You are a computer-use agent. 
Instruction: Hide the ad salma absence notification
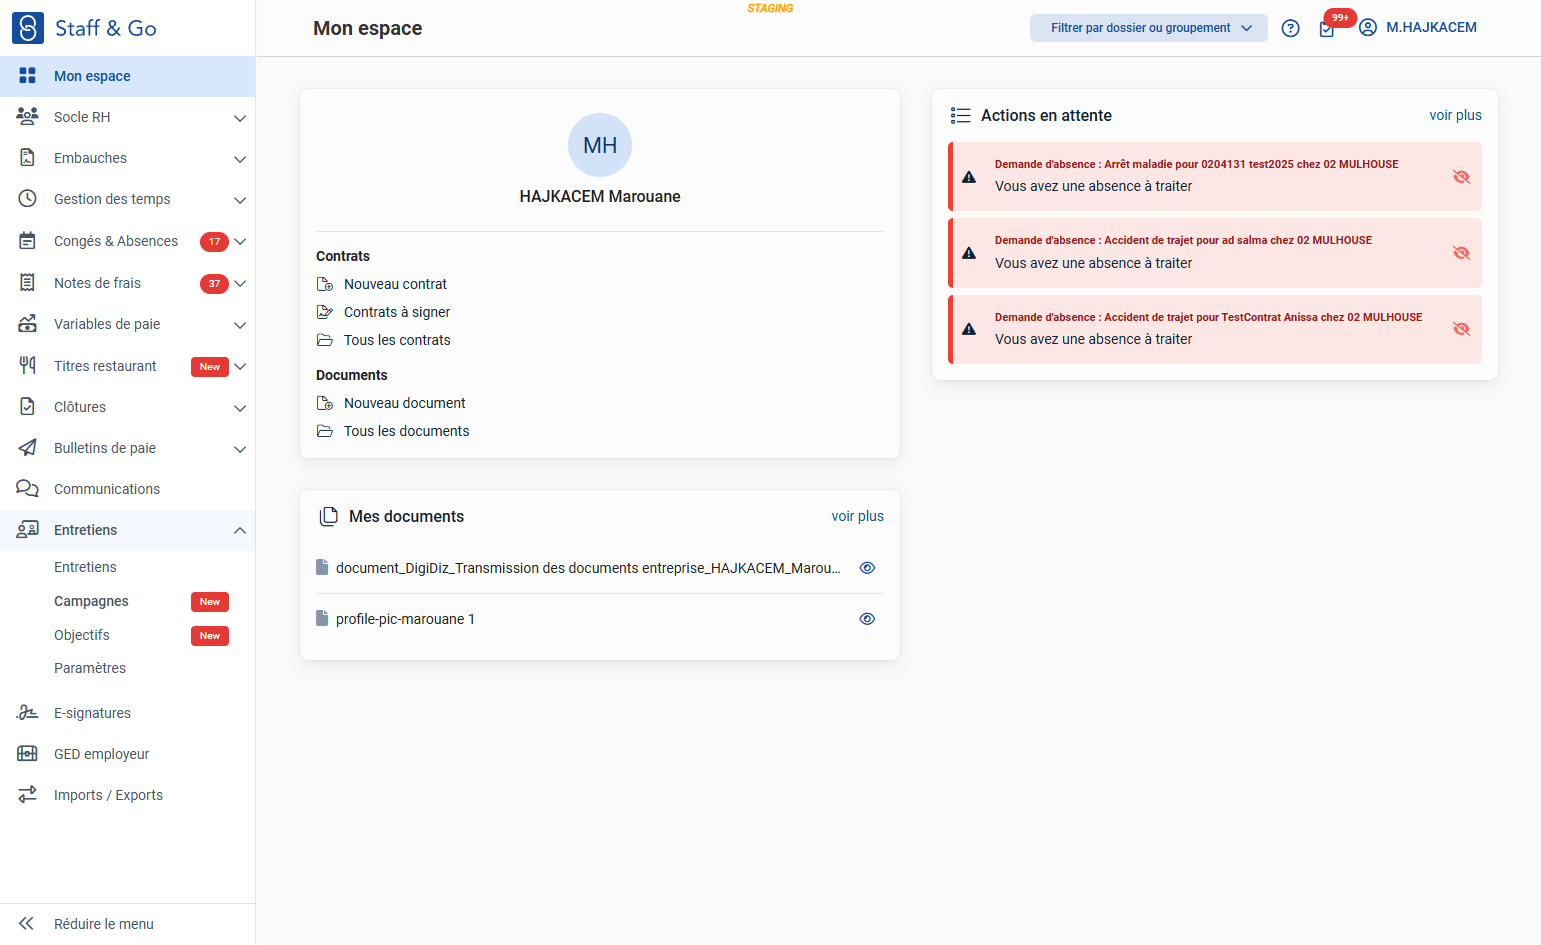coord(1461,253)
